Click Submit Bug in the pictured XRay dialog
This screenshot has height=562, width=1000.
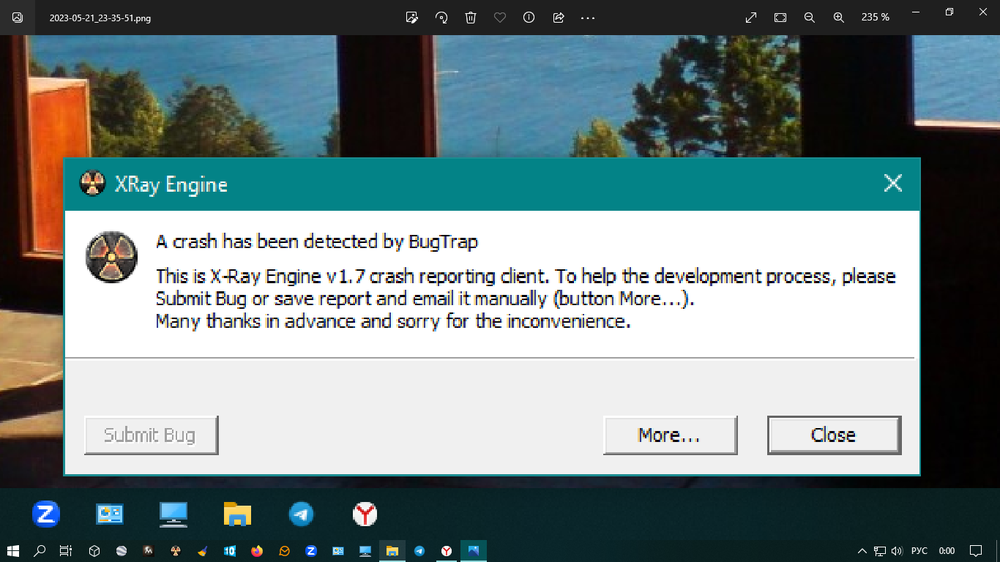click(151, 435)
